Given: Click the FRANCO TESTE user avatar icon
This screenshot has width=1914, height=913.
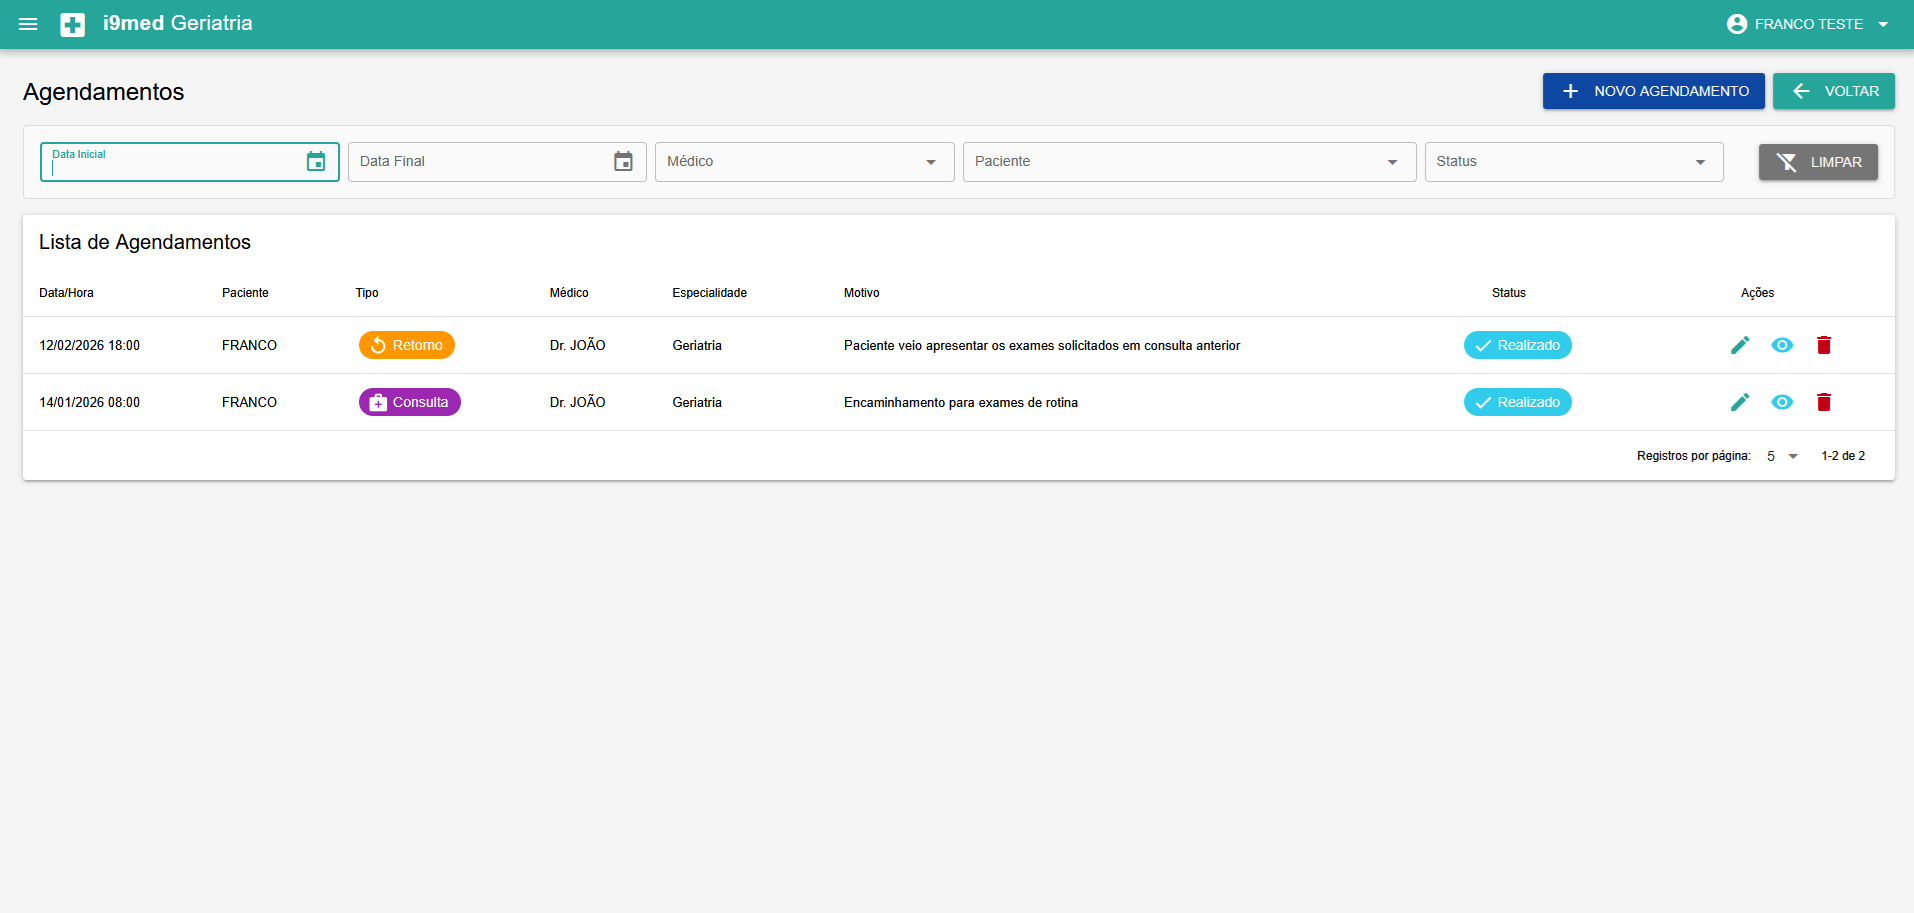Looking at the screenshot, I should [x=1737, y=24].
